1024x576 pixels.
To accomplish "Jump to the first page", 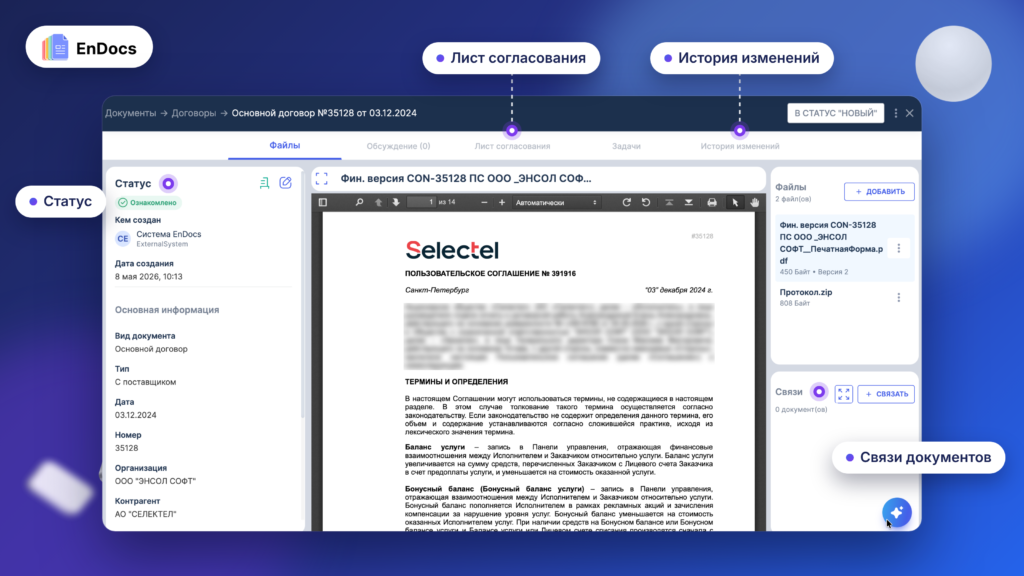I will [669, 202].
